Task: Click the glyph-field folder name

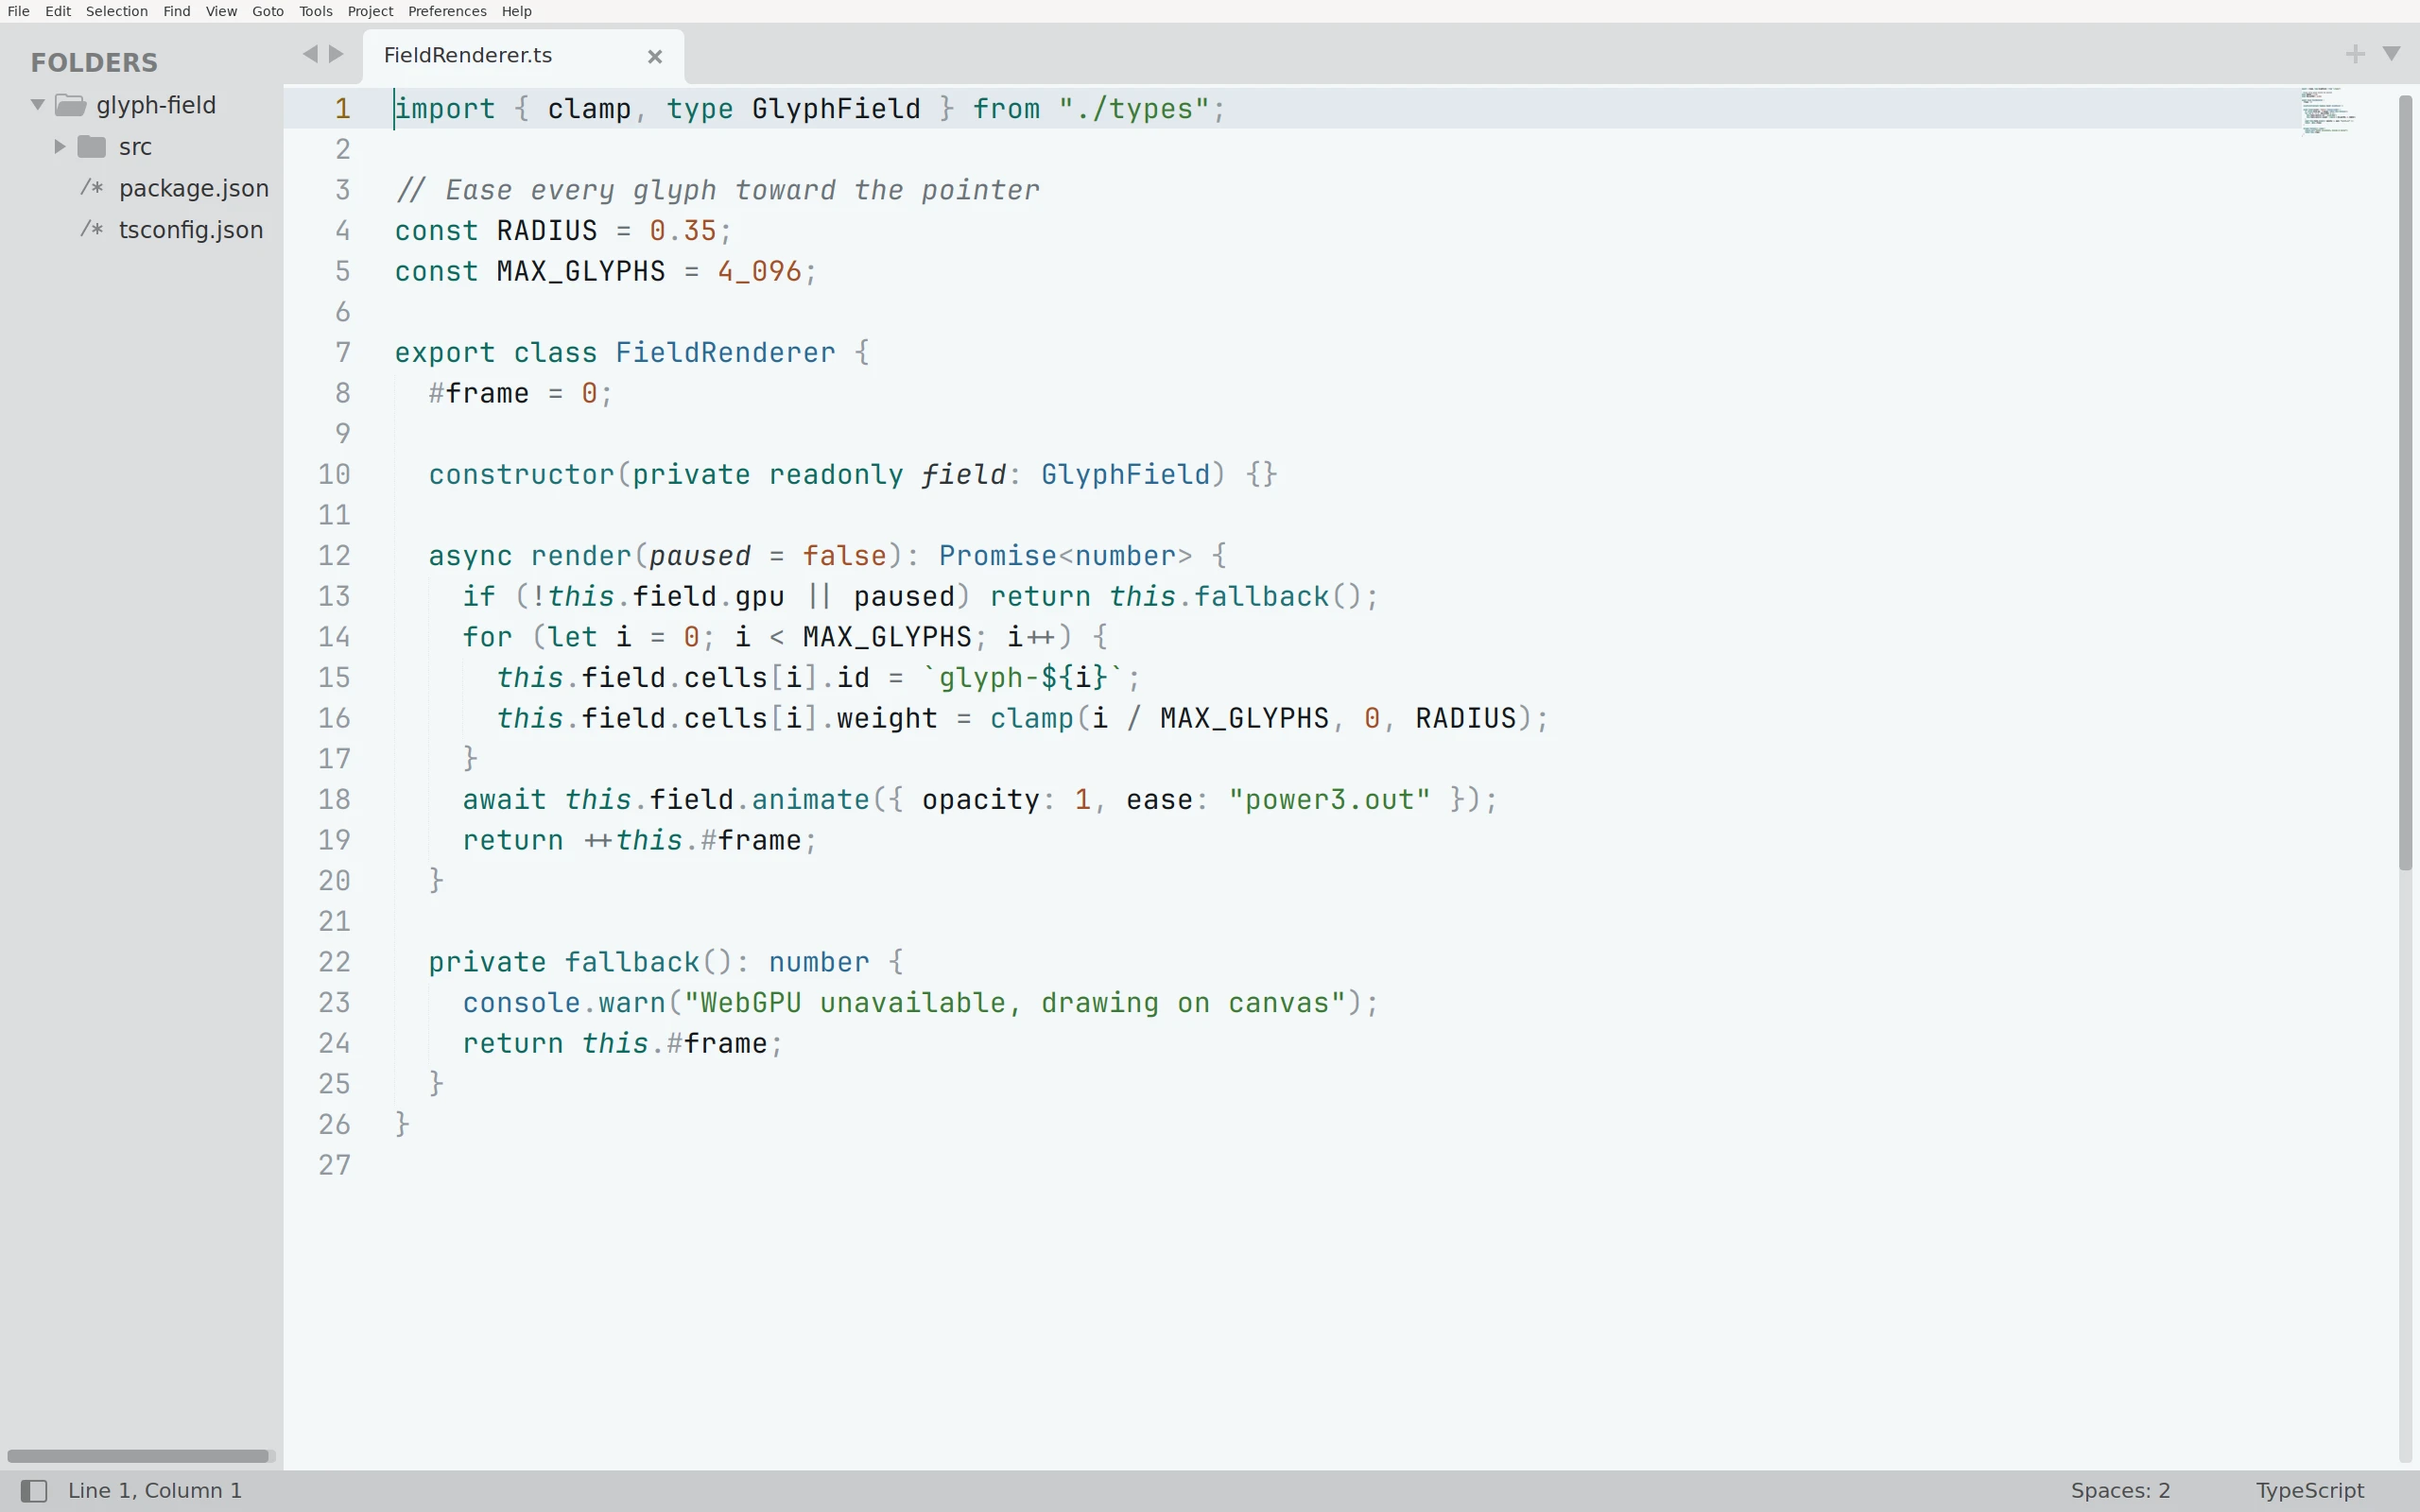Action: tap(156, 105)
